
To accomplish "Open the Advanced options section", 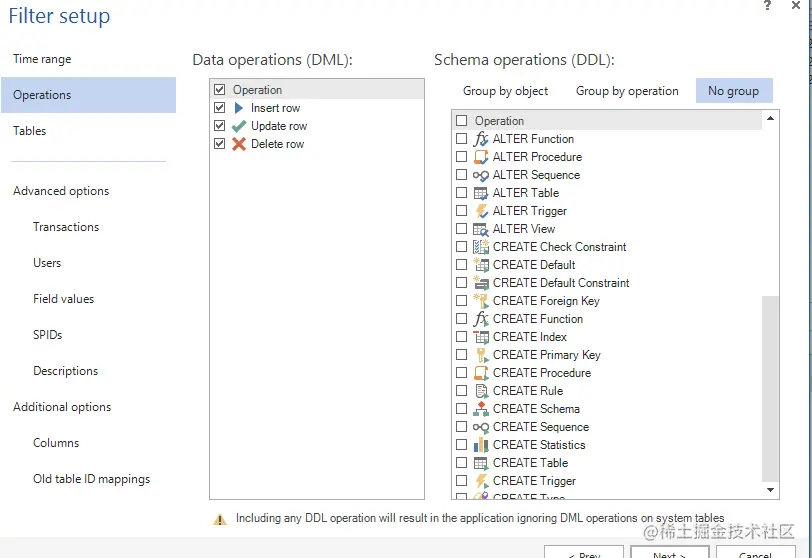I will coord(61,191).
